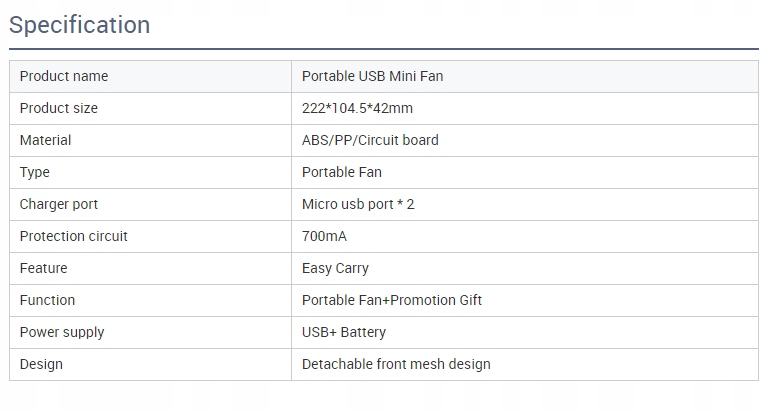Select the "Easy Carry" value

(x=335, y=268)
